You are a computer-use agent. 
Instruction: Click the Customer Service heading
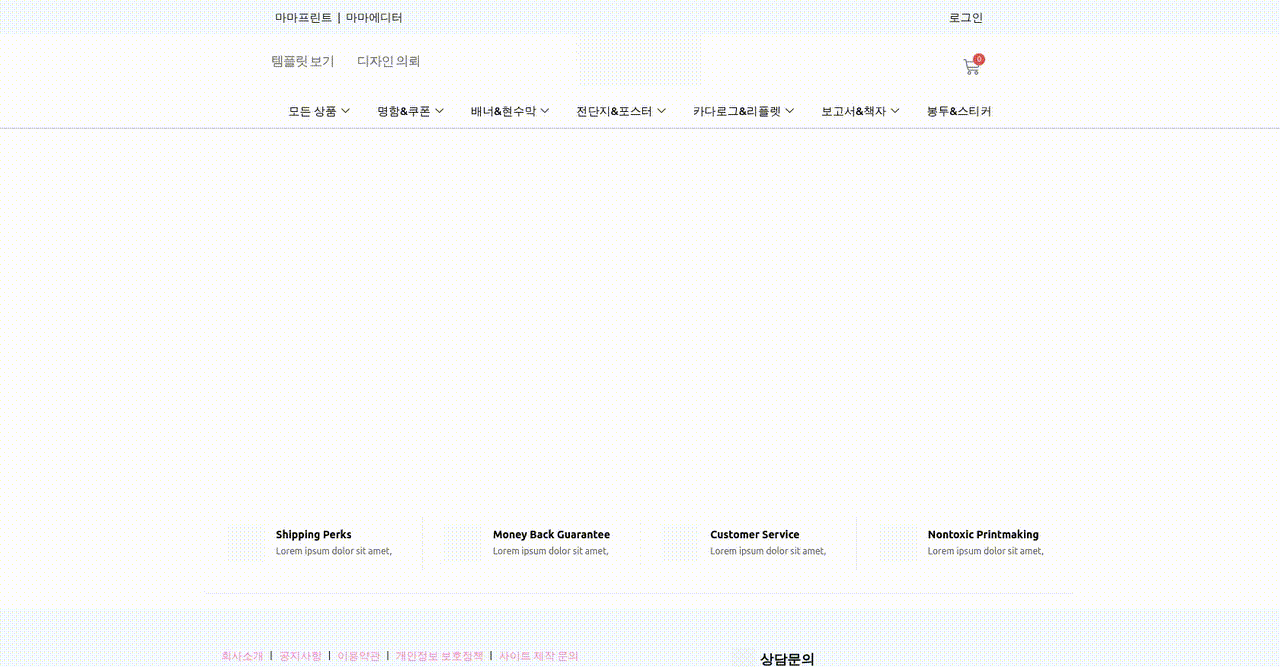[755, 534]
